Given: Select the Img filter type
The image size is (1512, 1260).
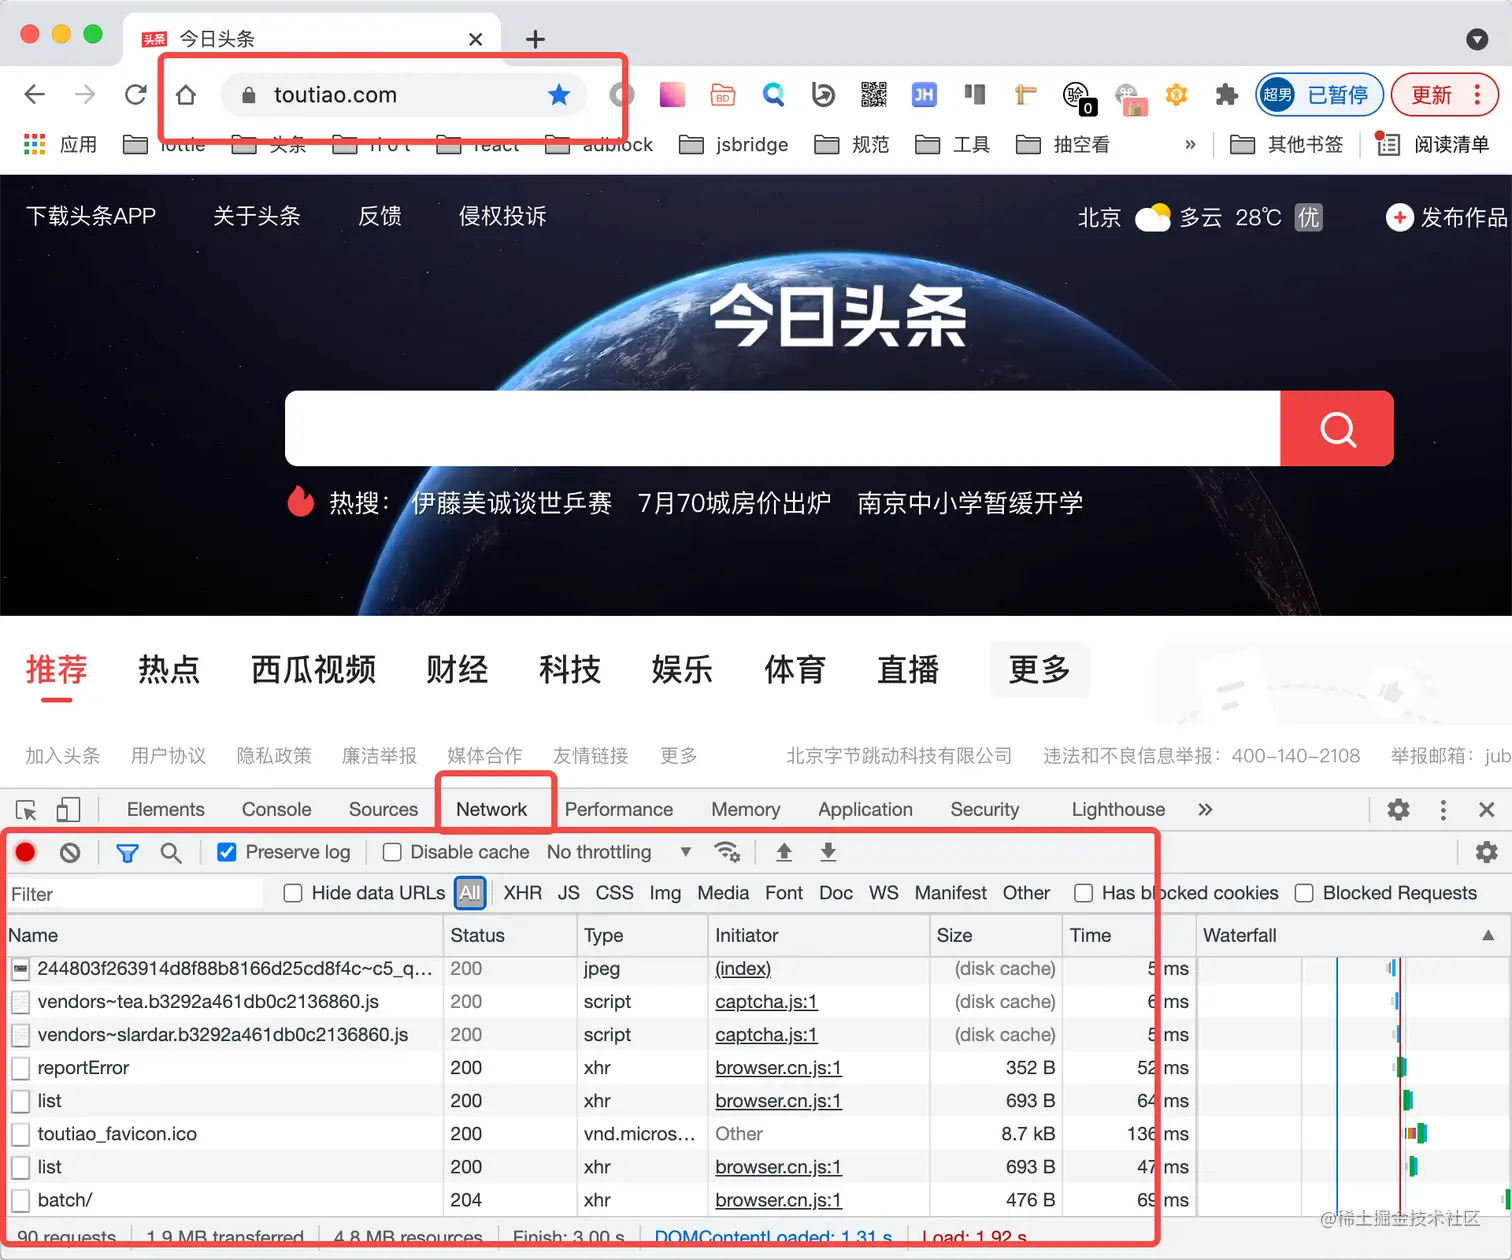Looking at the screenshot, I should pos(665,893).
